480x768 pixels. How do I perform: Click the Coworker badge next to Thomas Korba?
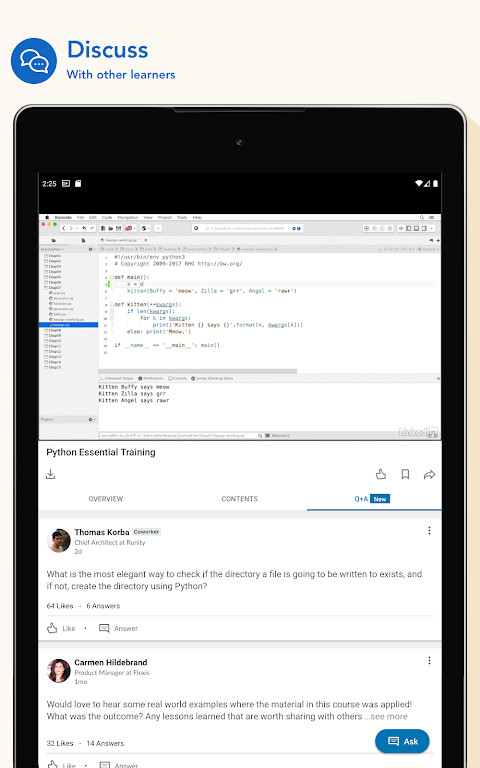tap(146, 532)
